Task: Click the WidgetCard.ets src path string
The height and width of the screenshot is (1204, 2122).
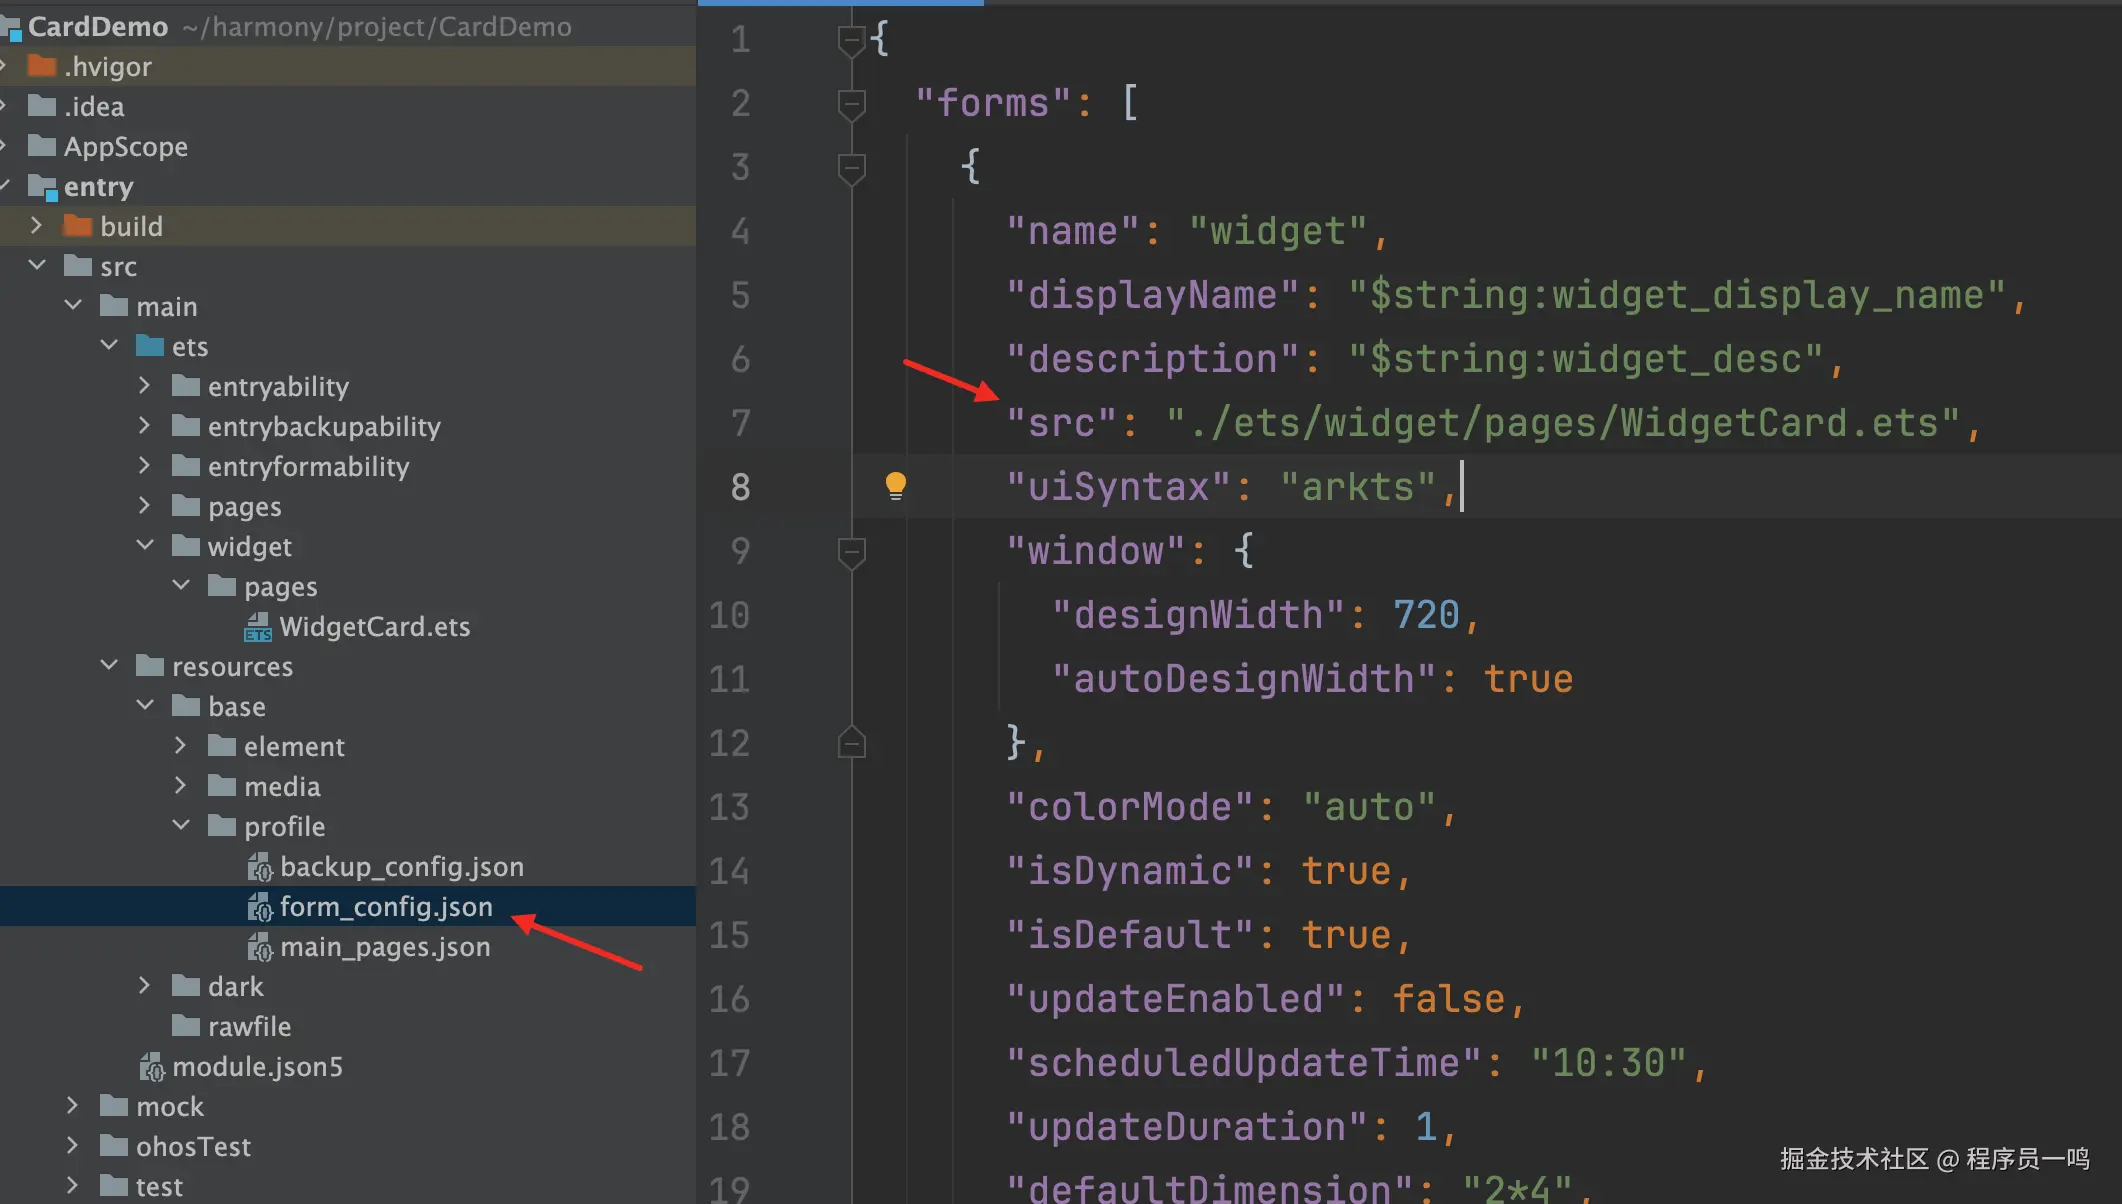Action: [1562, 423]
